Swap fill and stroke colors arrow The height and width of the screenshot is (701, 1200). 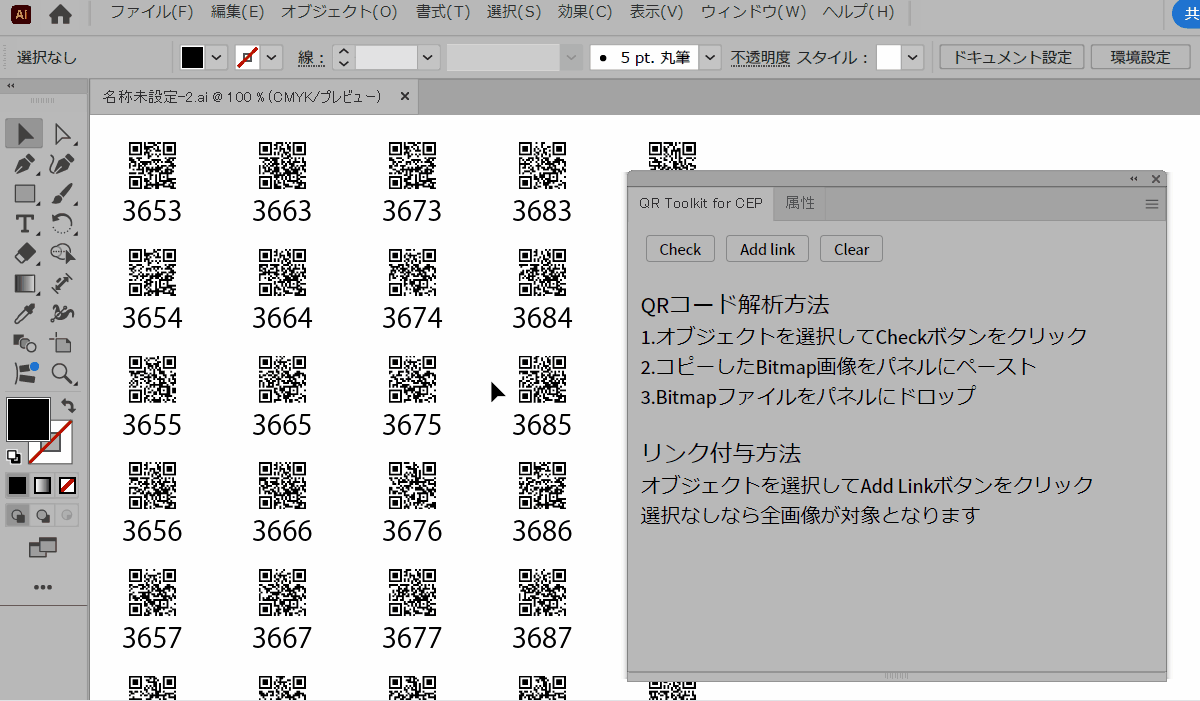click(x=68, y=405)
